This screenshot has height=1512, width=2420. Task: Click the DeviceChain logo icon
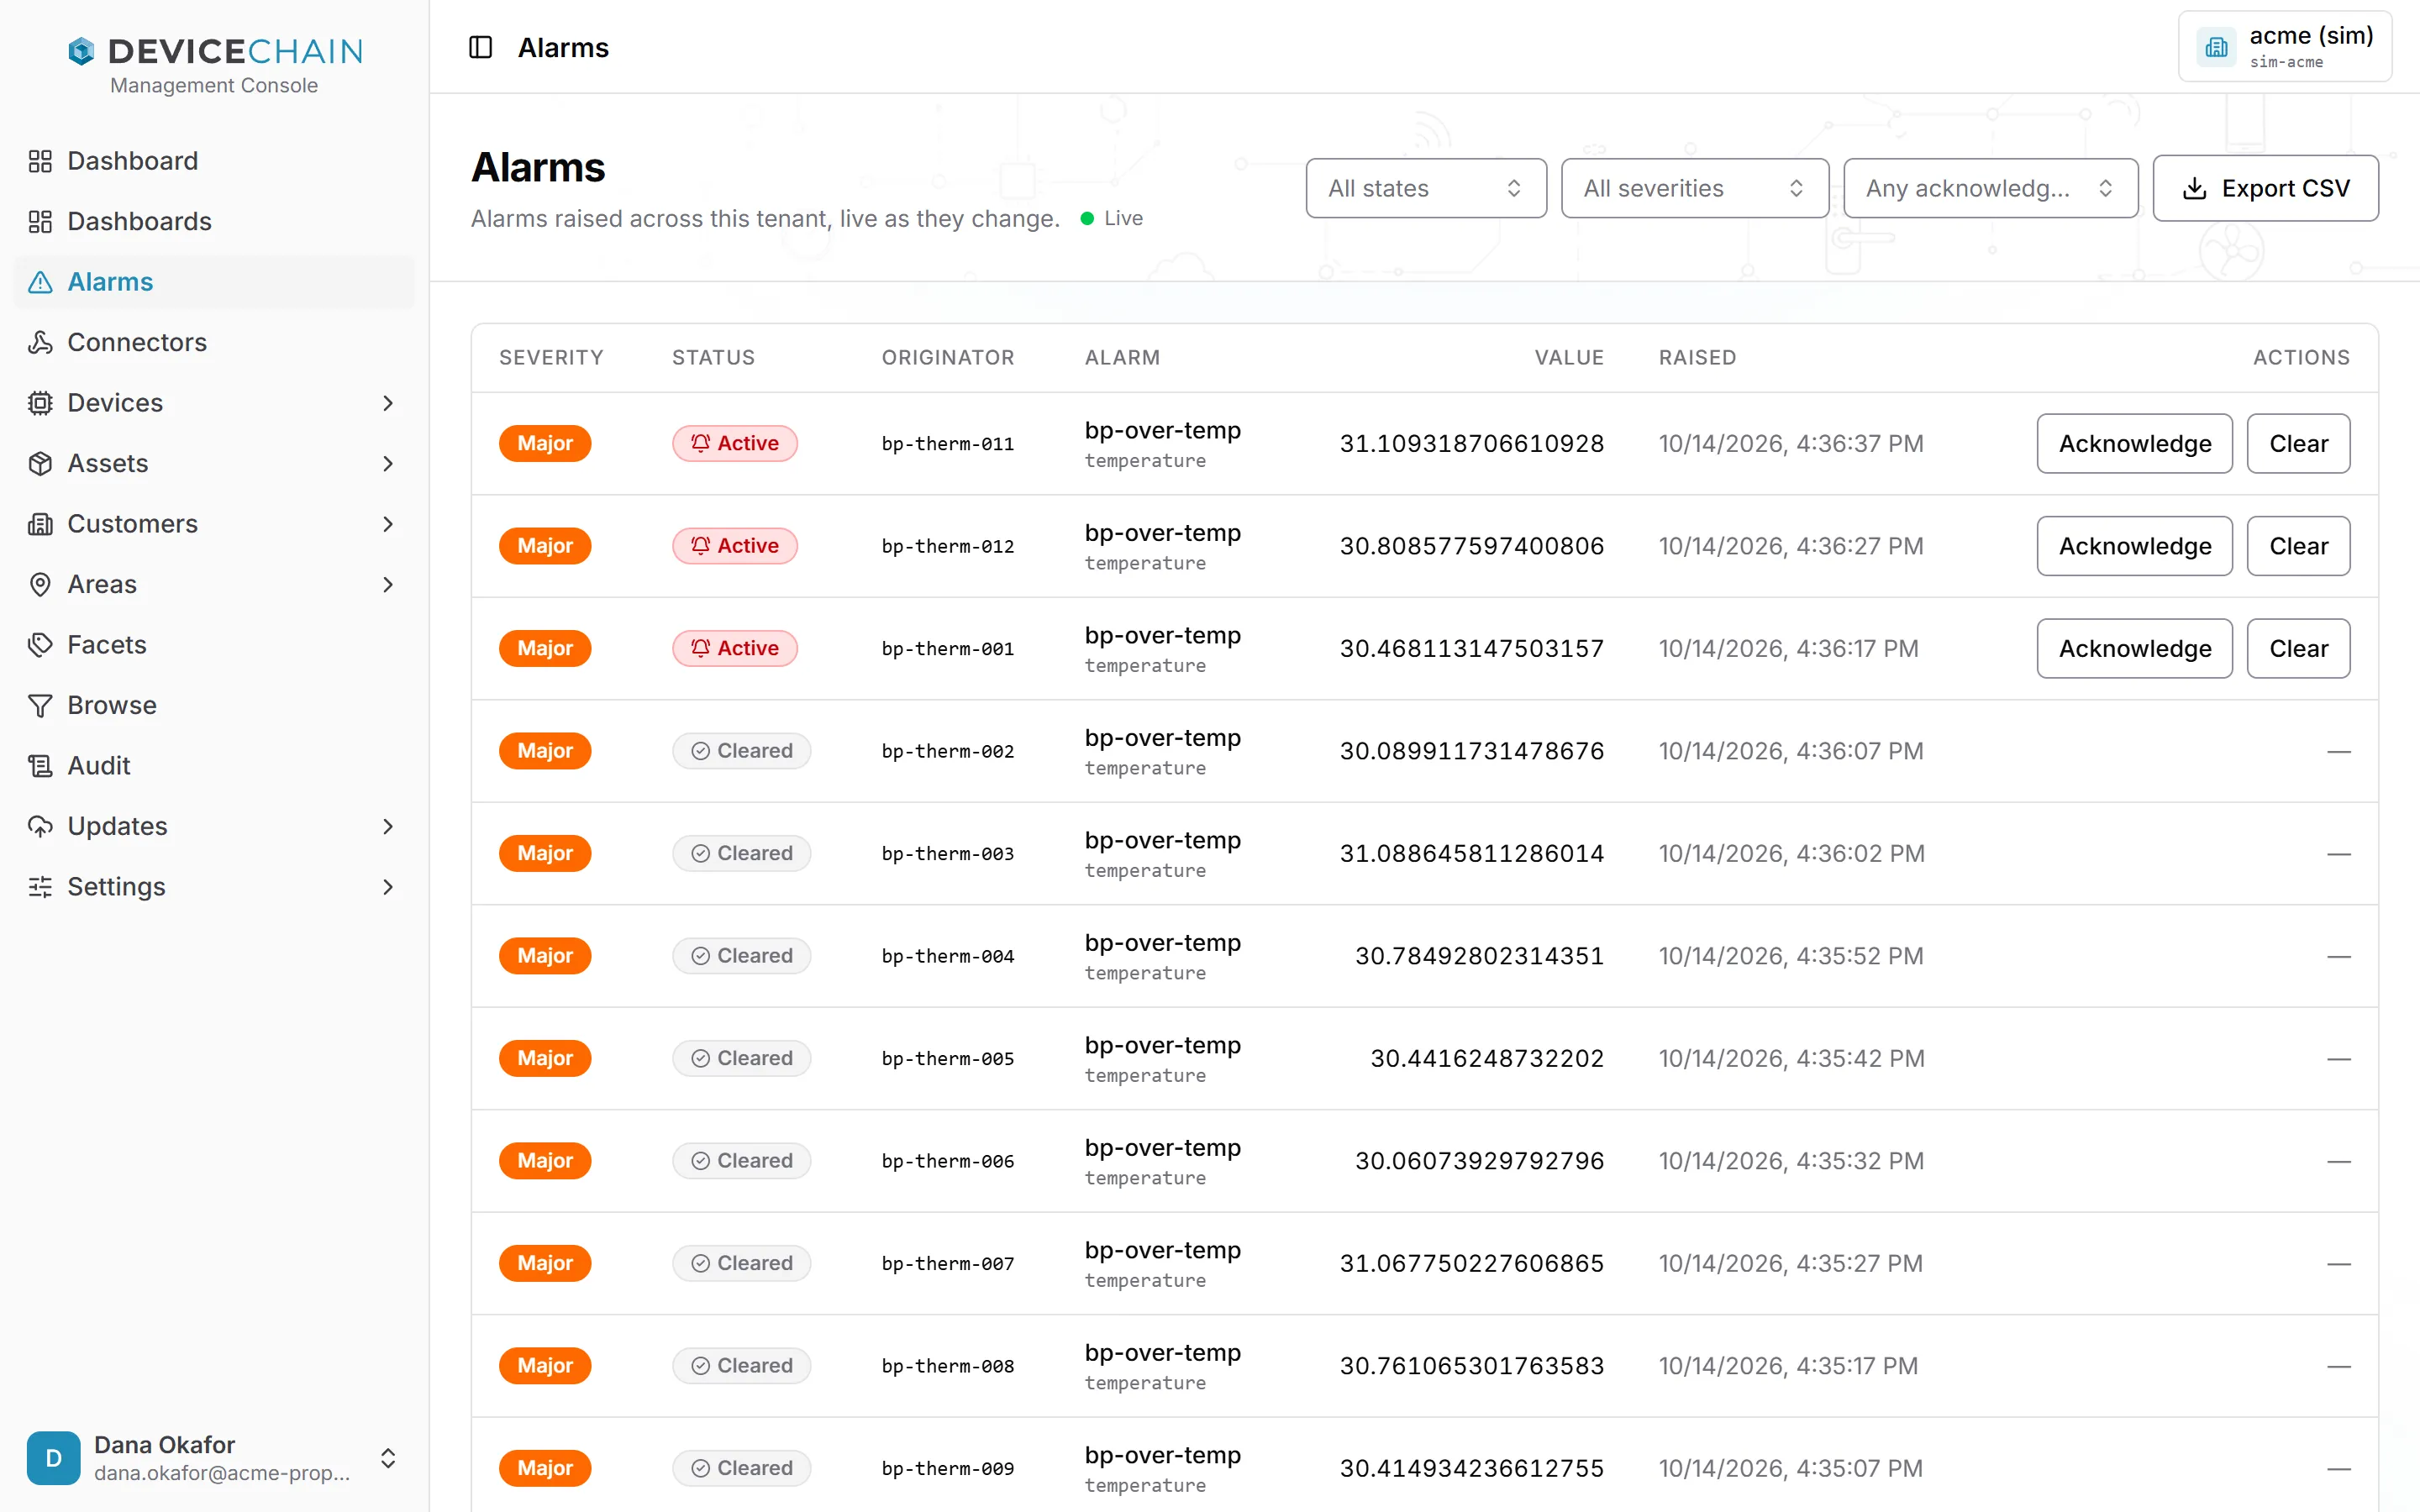click(81, 51)
